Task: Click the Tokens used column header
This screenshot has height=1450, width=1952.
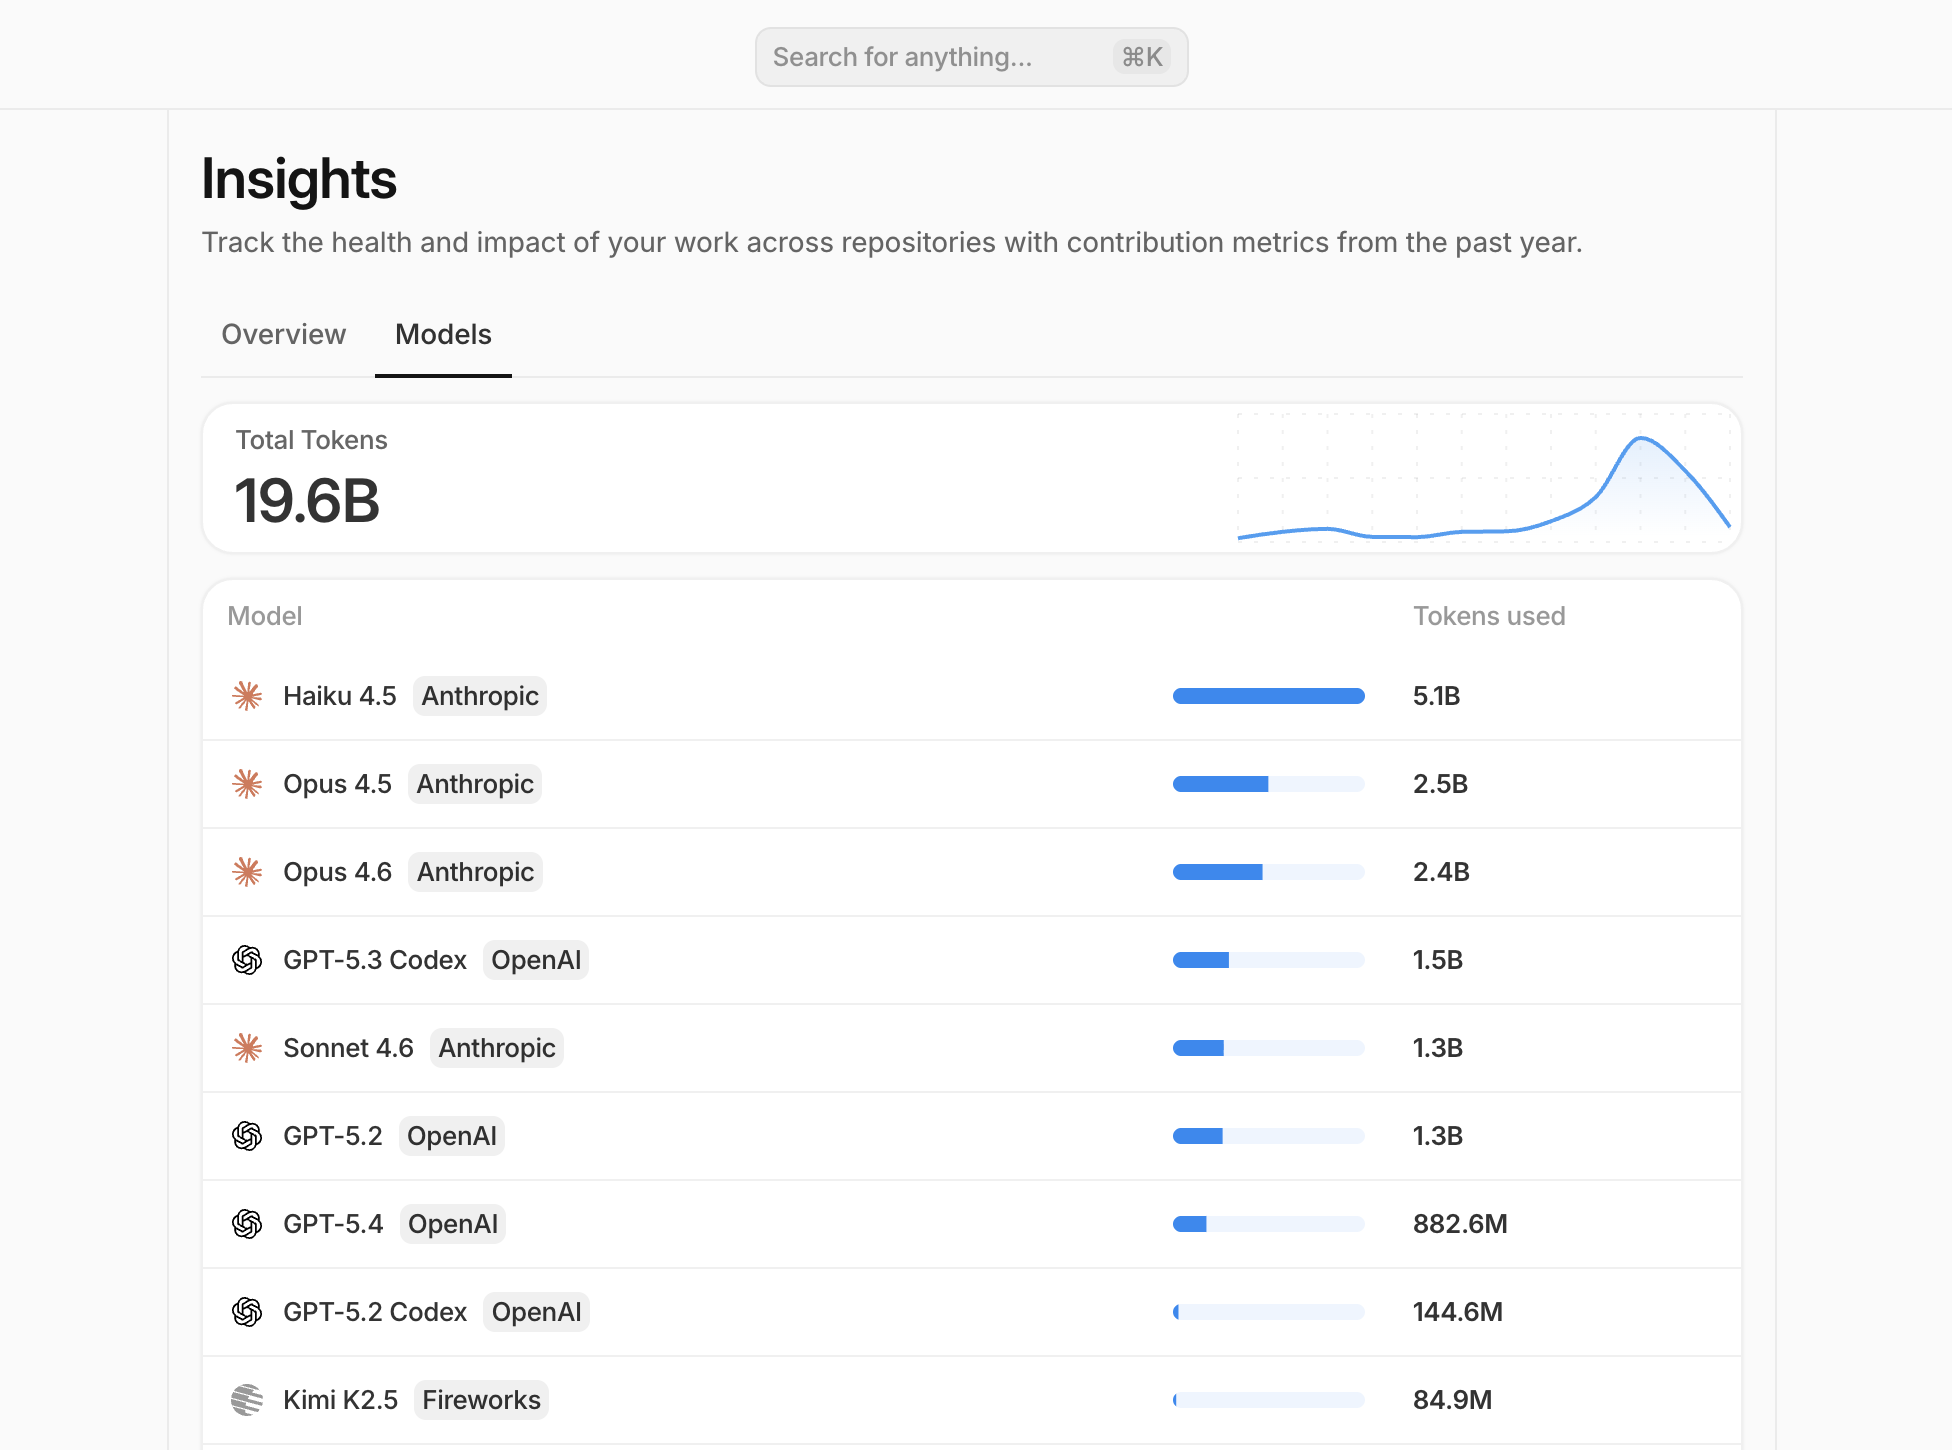Action: [1489, 615]
